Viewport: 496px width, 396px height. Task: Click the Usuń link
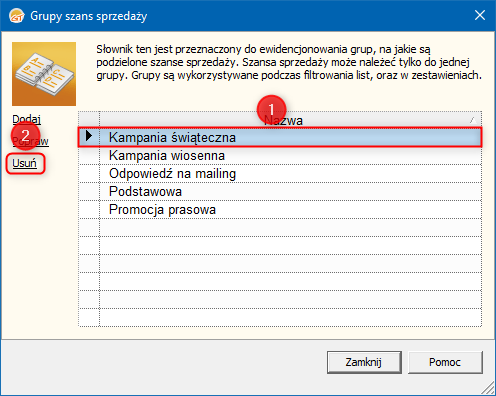click(x=24, y=163)
